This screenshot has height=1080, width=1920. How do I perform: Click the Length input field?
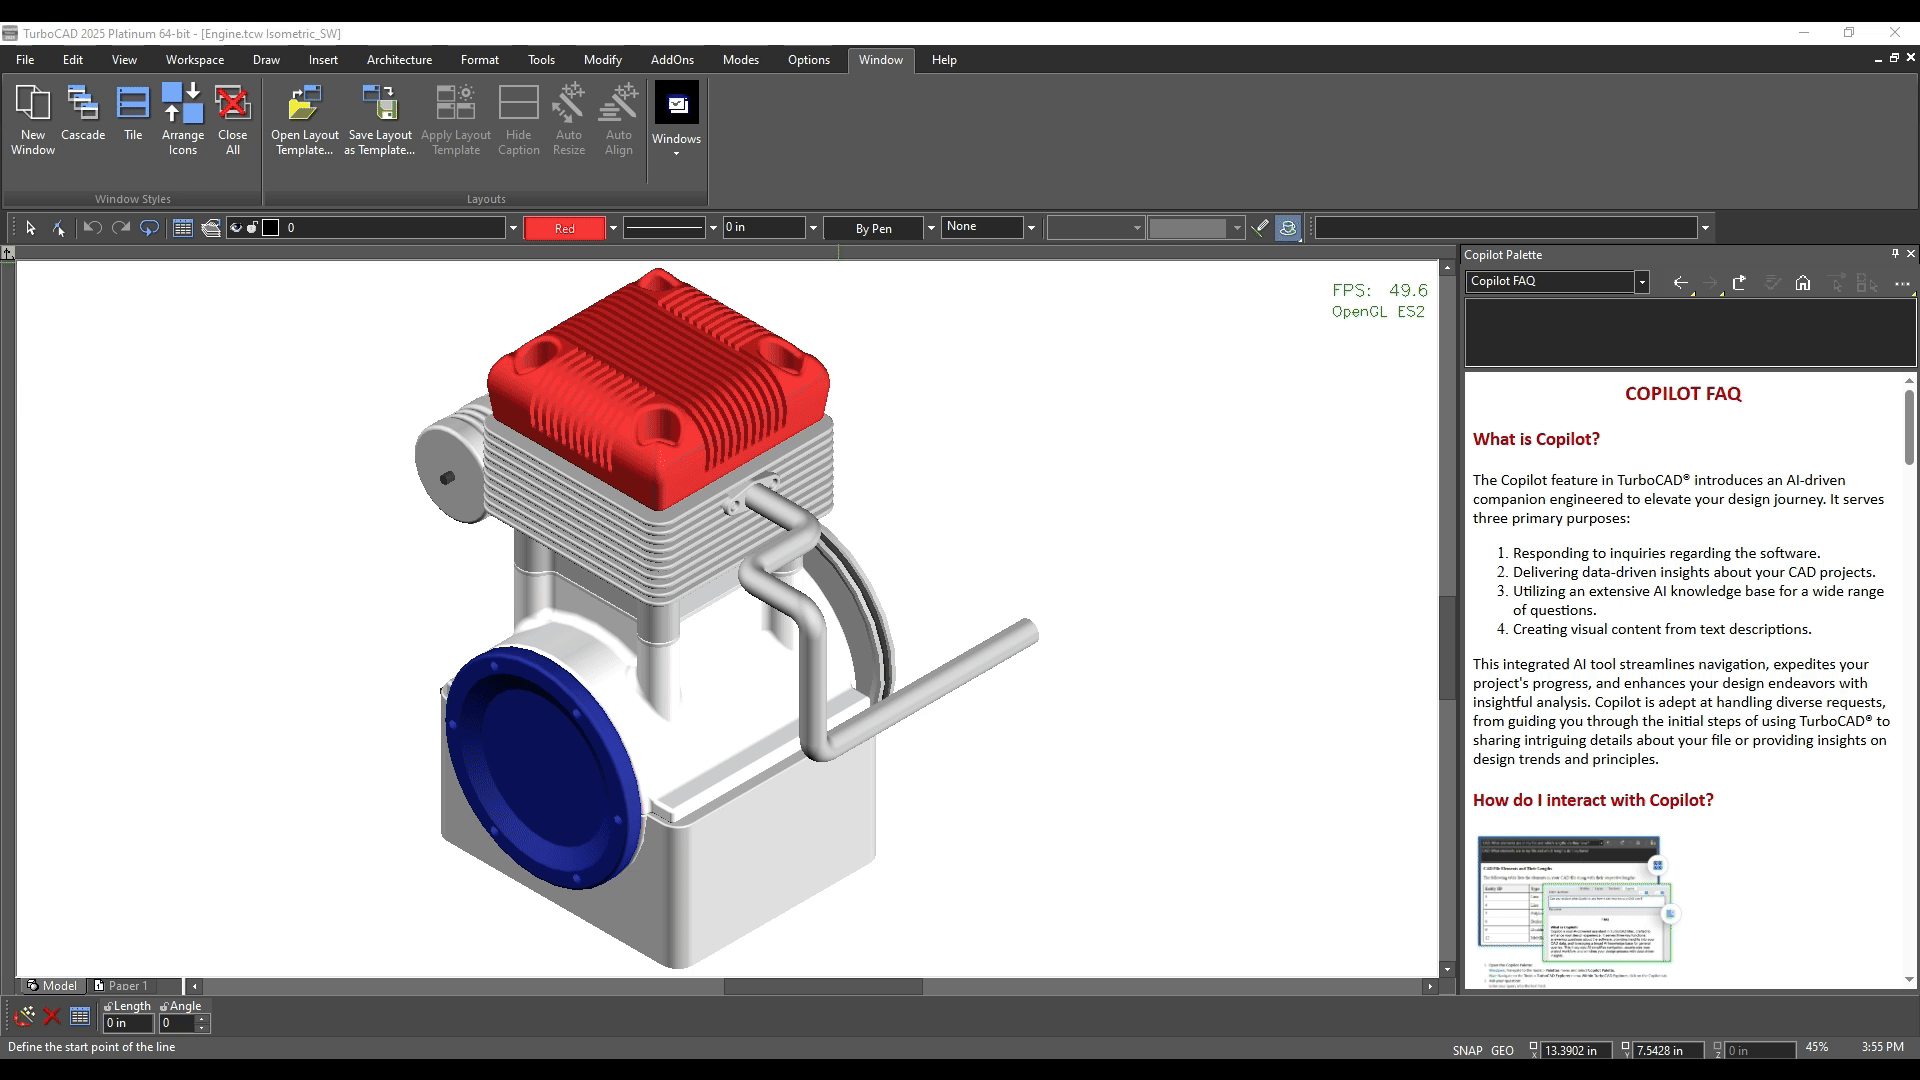pos(128,1023)
